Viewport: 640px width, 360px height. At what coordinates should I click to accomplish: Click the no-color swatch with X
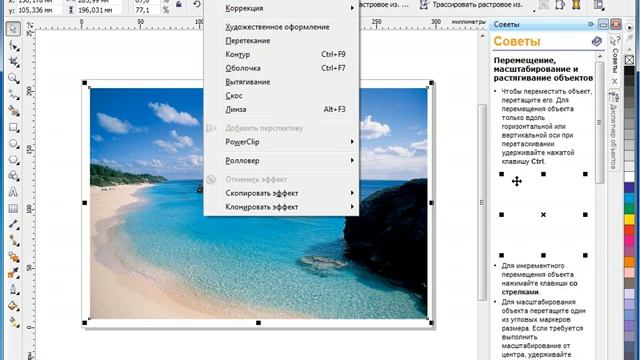point(629,60)
